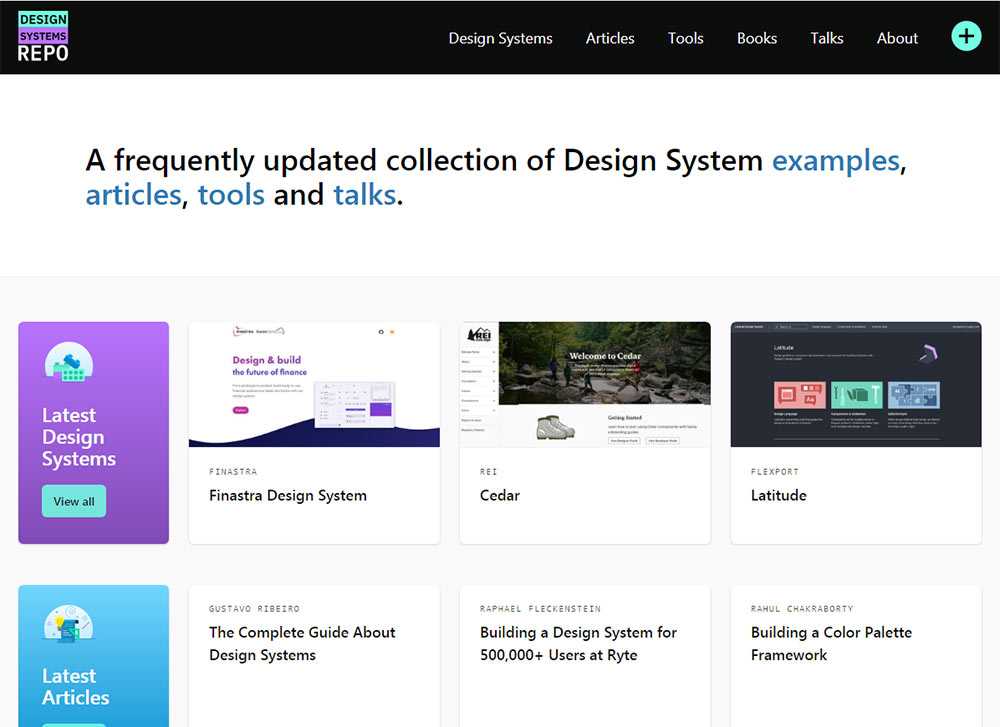Open the Books nav item
Viewport: 1000px width, 727px height.
click(x=757, y=38)
